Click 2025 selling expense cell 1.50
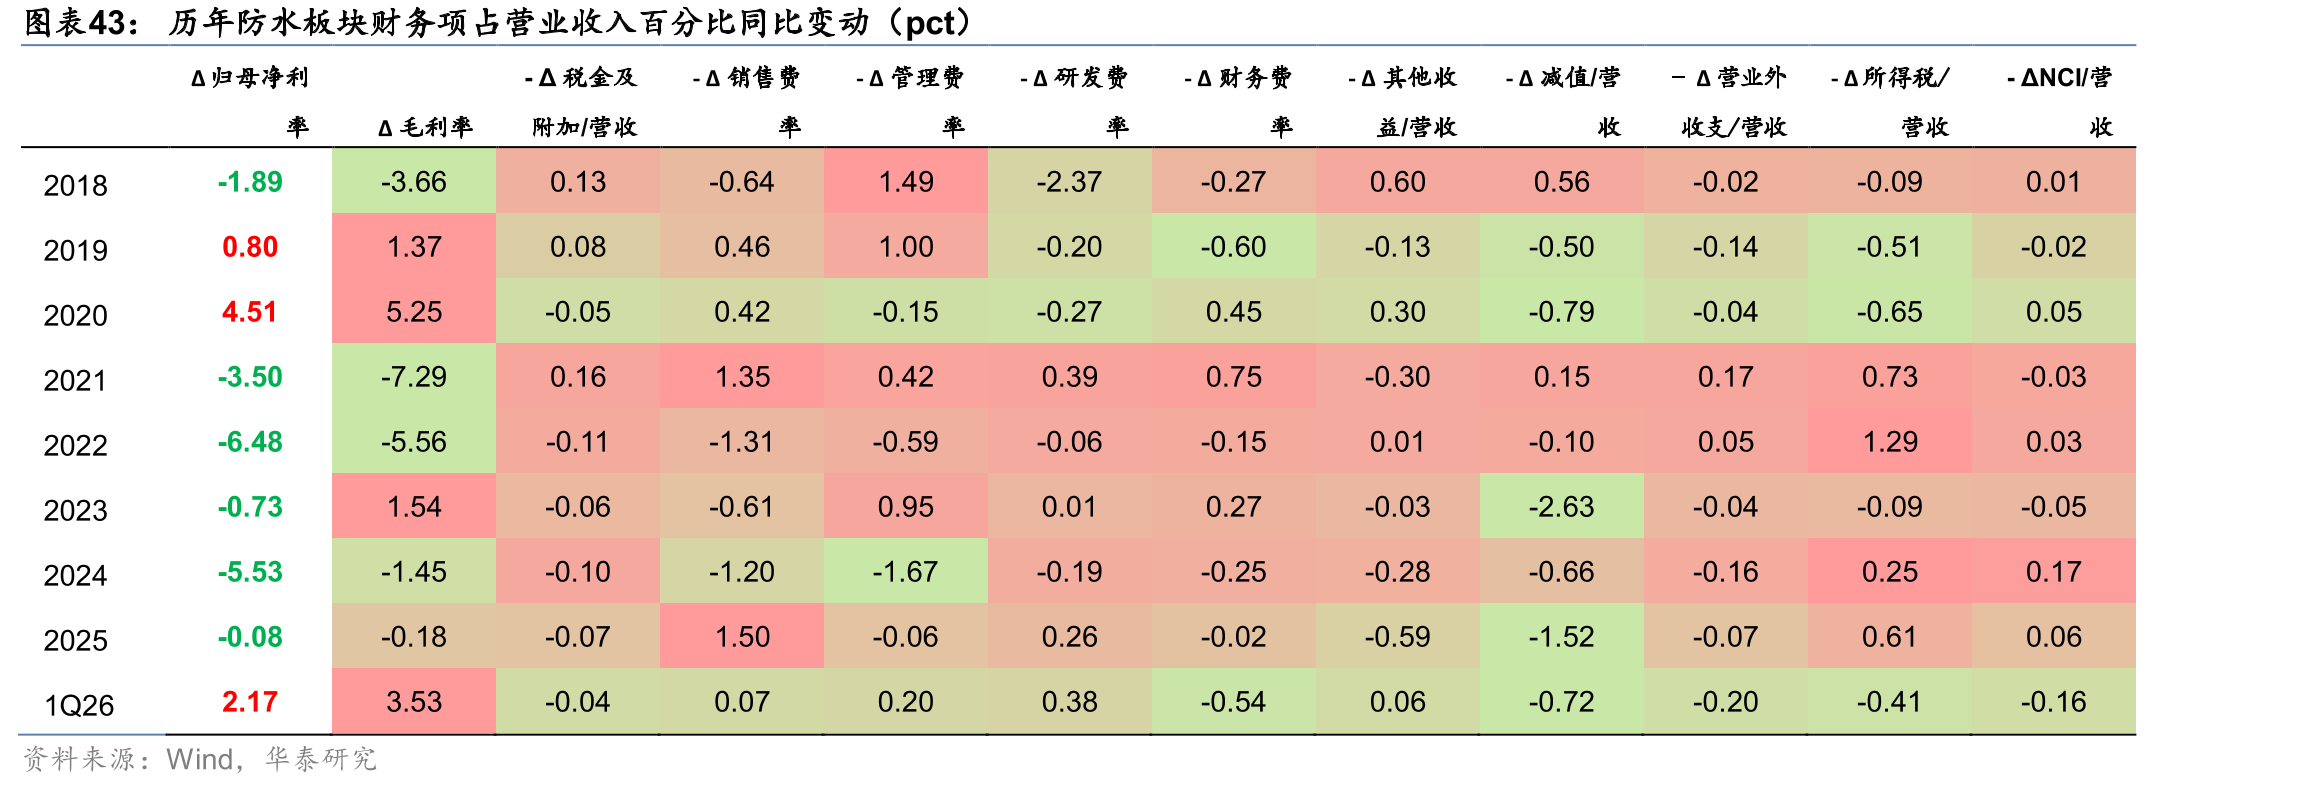 click(x=742, y=637)
